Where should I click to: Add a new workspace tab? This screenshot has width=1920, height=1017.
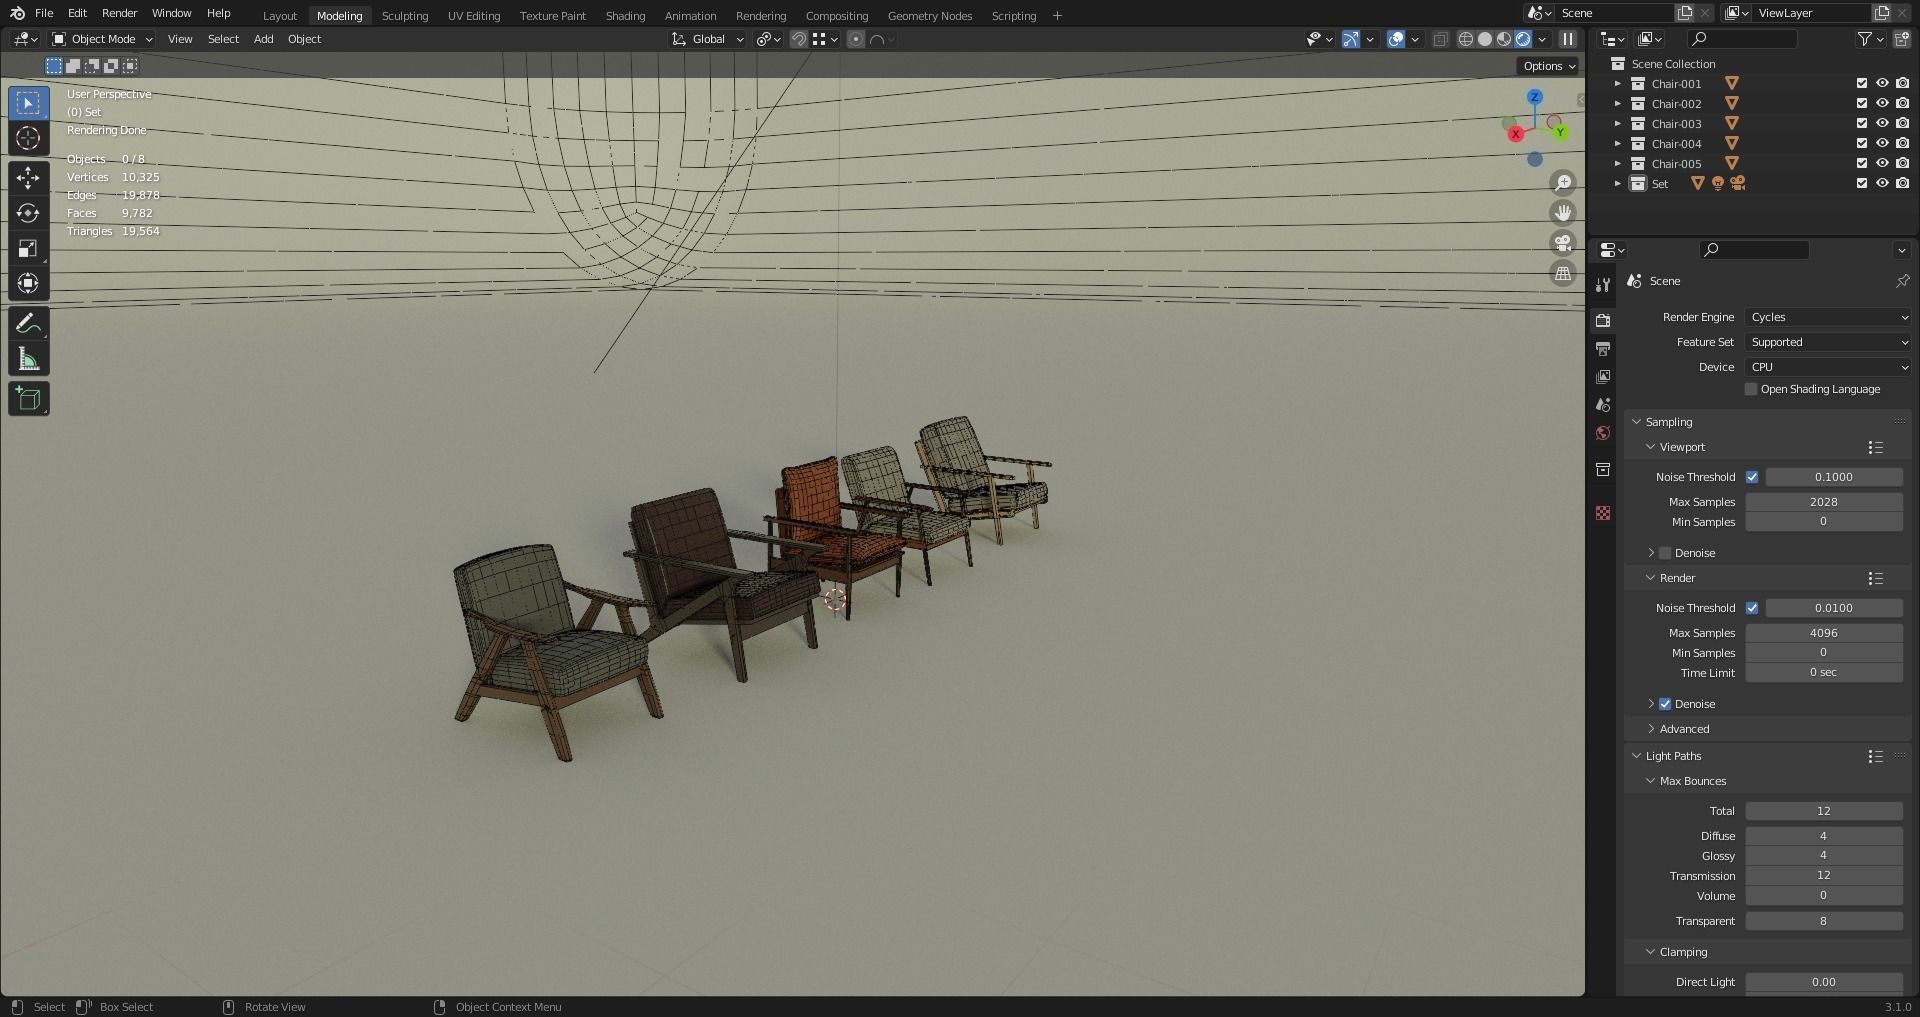(x=1057, y=16)
